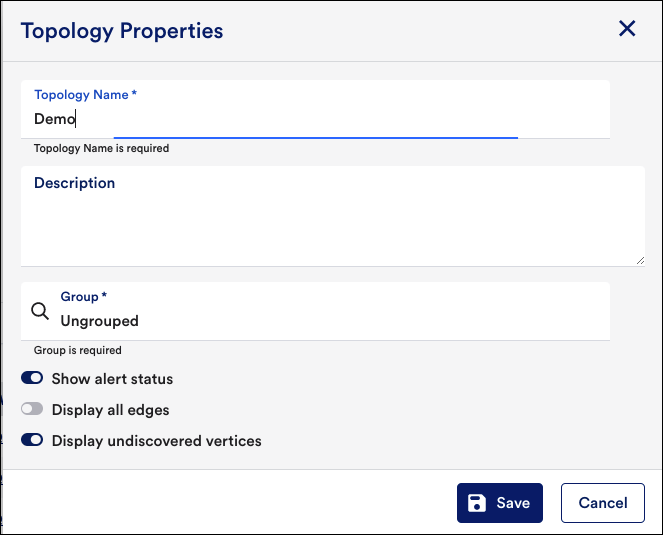Screen dimensions: 663x535
Task: Click the "Show alert status" label text
Action: (x=112, y=379)
